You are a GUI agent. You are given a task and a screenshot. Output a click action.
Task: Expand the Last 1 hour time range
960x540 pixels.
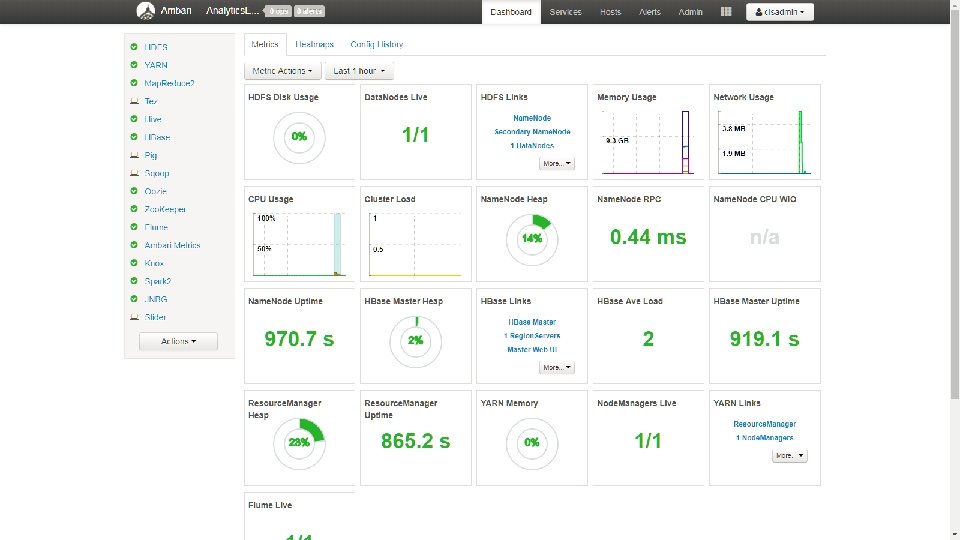pyautogui.click(x=359, y=71)
